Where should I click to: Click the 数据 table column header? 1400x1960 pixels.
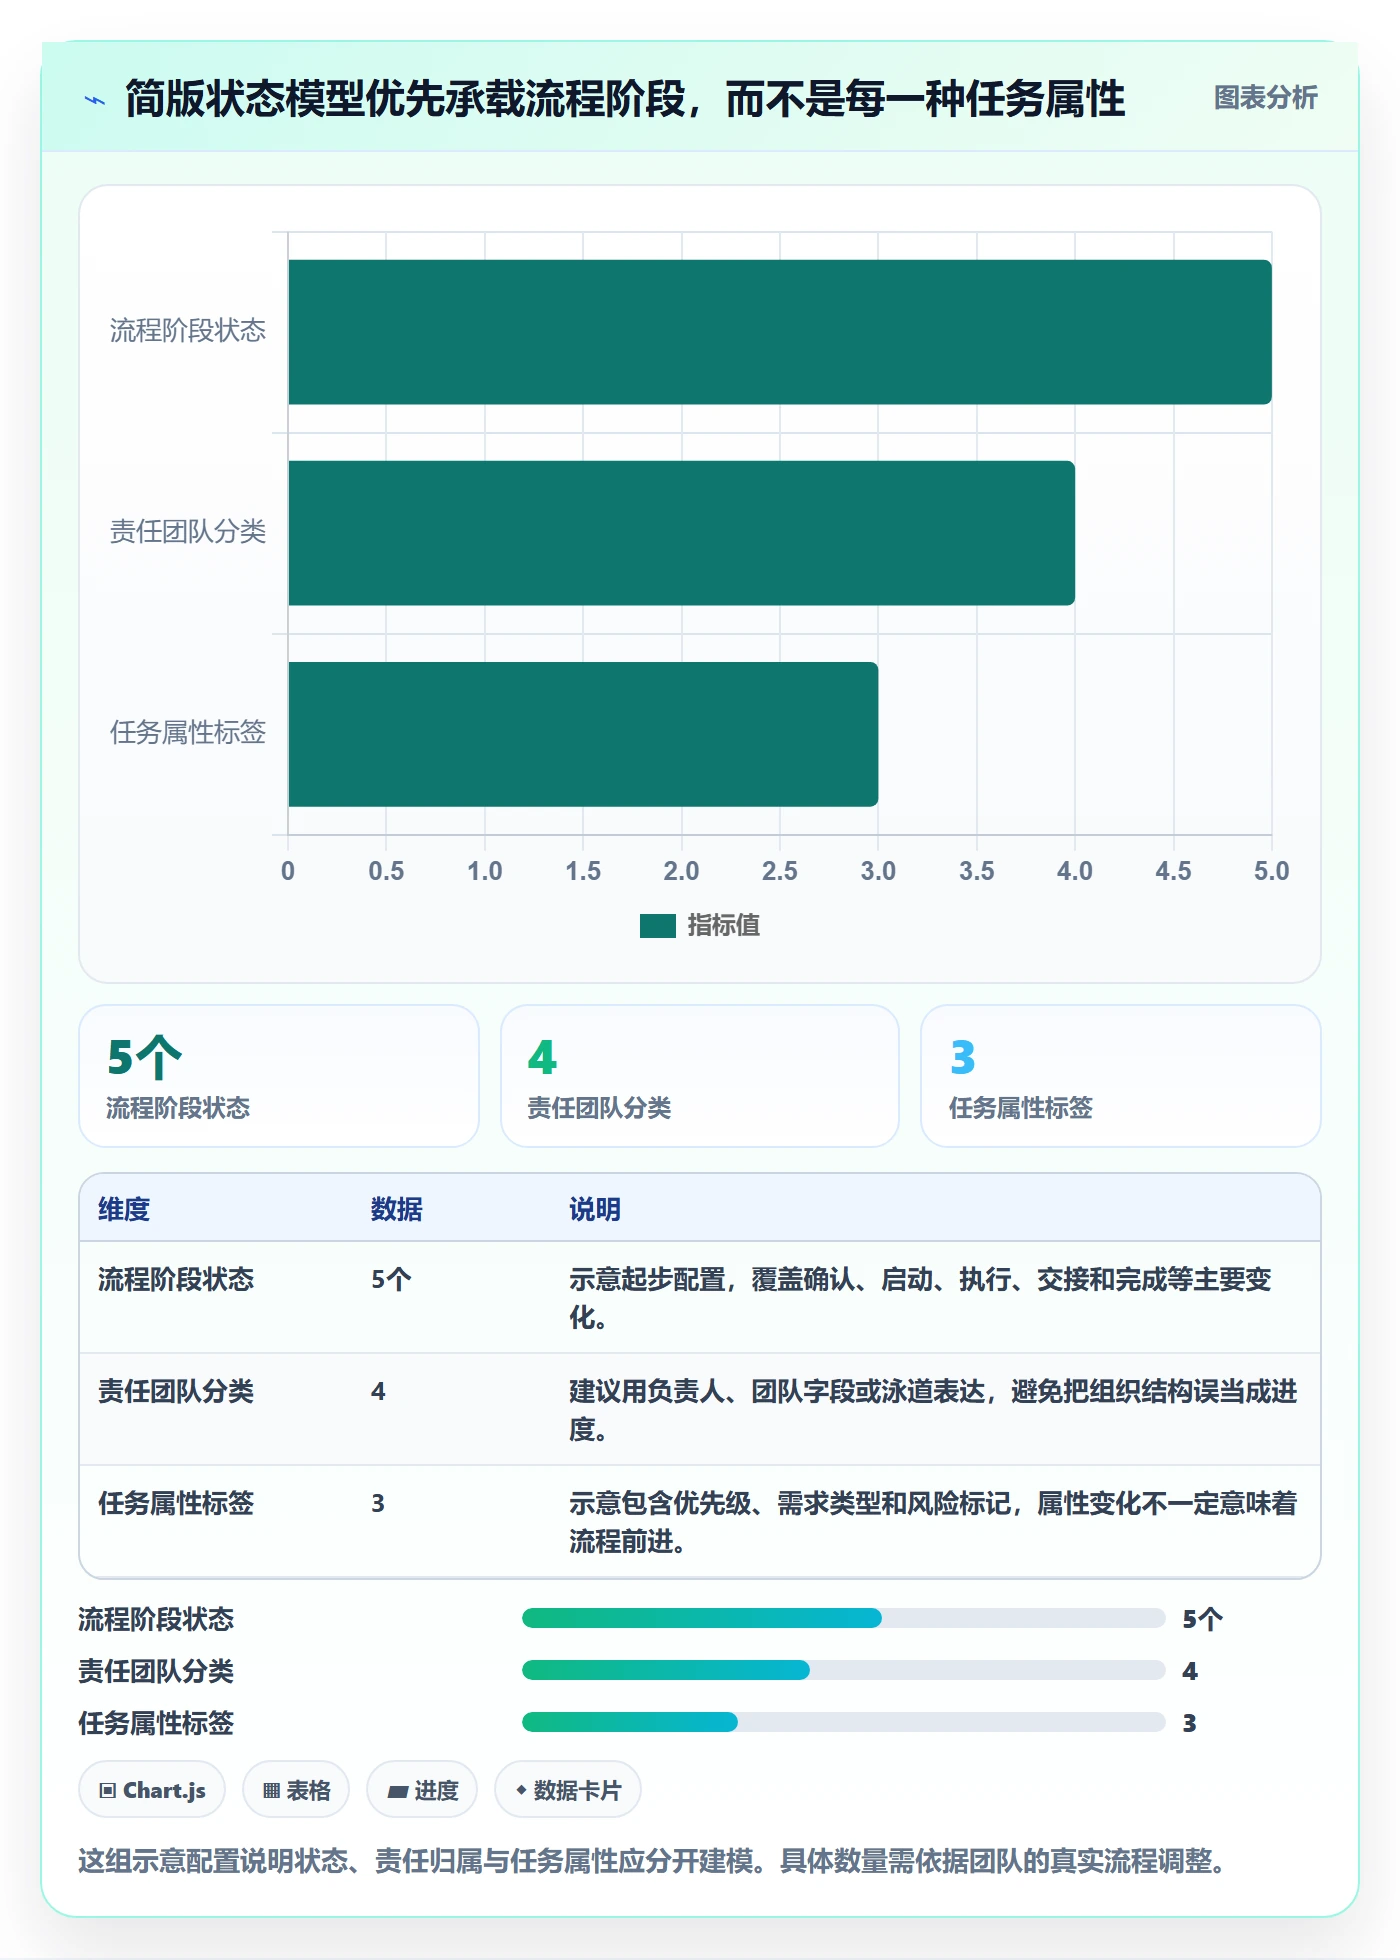pyautogui.click(x=397, y=1210)
